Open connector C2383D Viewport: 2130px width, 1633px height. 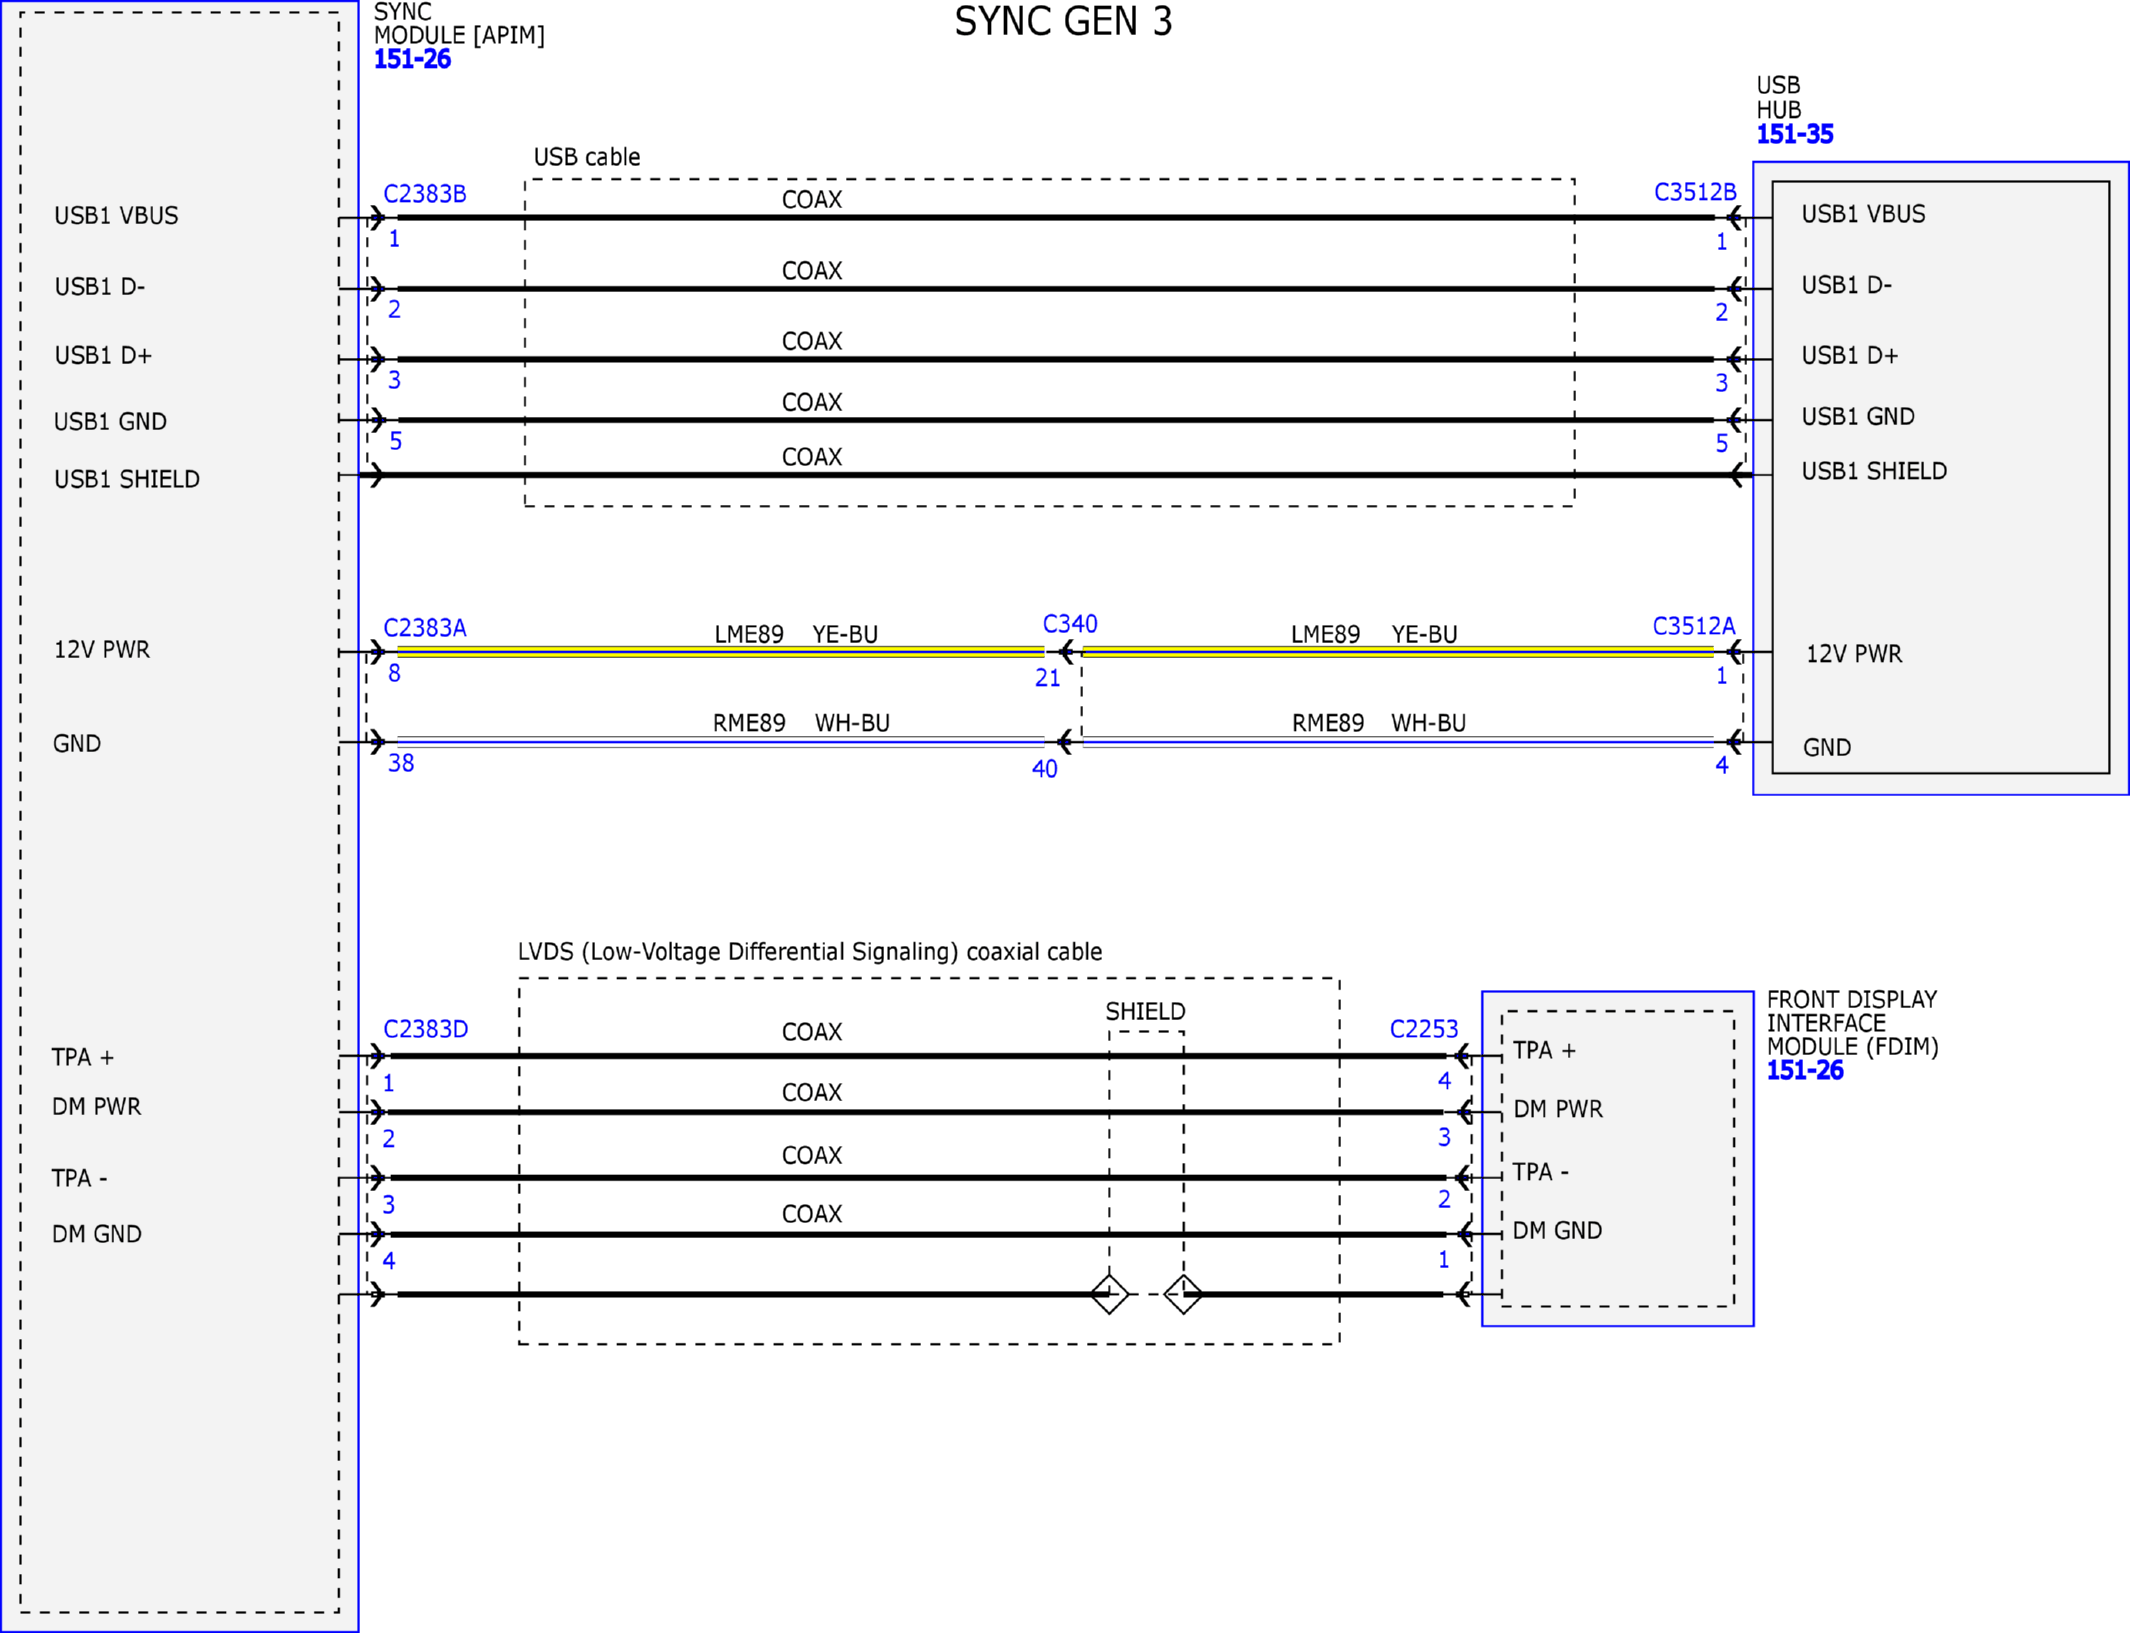[x=426, y=1029]
